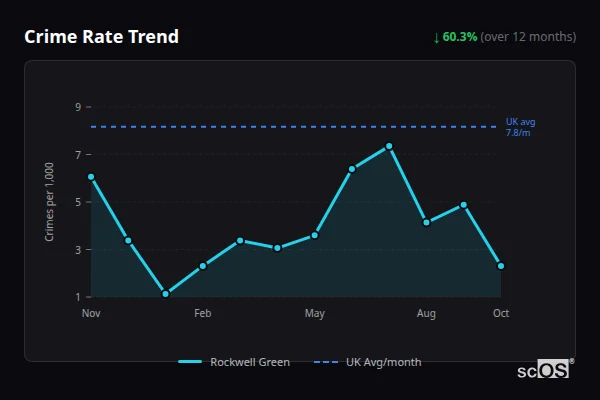Click the Oct axis label
600x400 pixels.
click(x=501, y=313)
